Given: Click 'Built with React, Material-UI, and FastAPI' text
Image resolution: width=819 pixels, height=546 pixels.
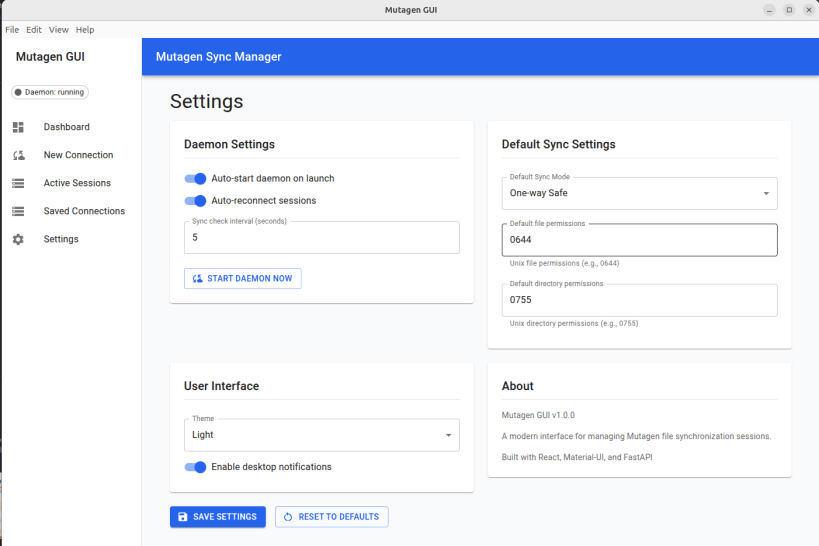Looking at the screenshot, I should (577, 457).
